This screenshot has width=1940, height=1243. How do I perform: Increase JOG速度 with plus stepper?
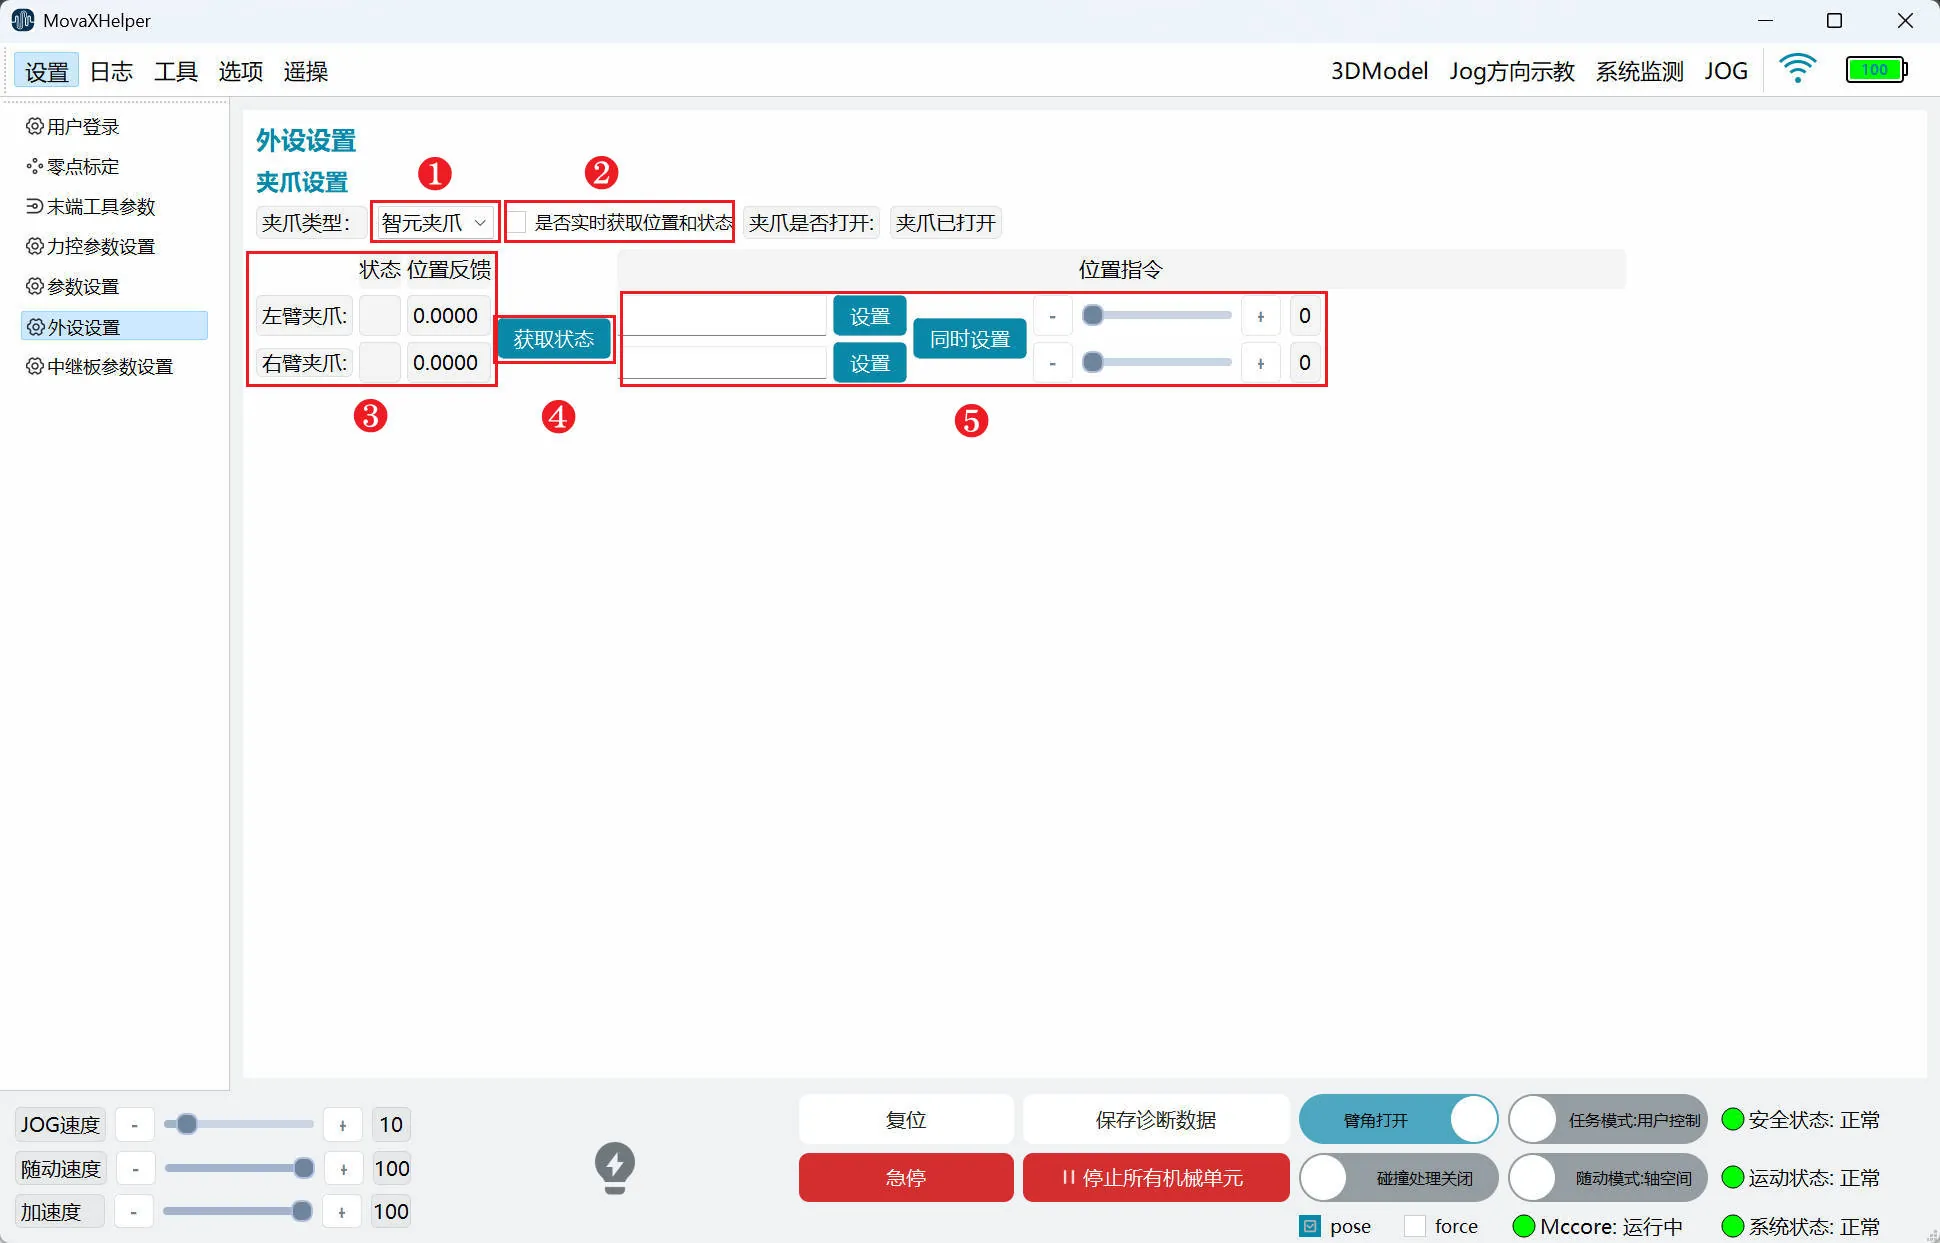point(343,1125)
